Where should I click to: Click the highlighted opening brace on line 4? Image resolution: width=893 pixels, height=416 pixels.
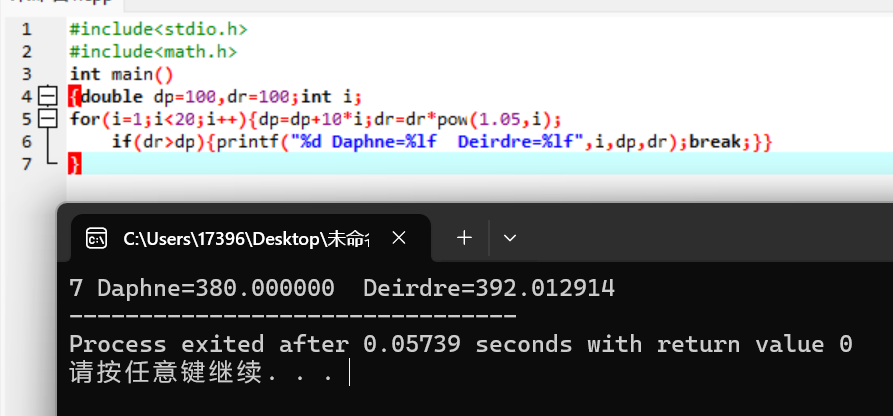point(75,96)
